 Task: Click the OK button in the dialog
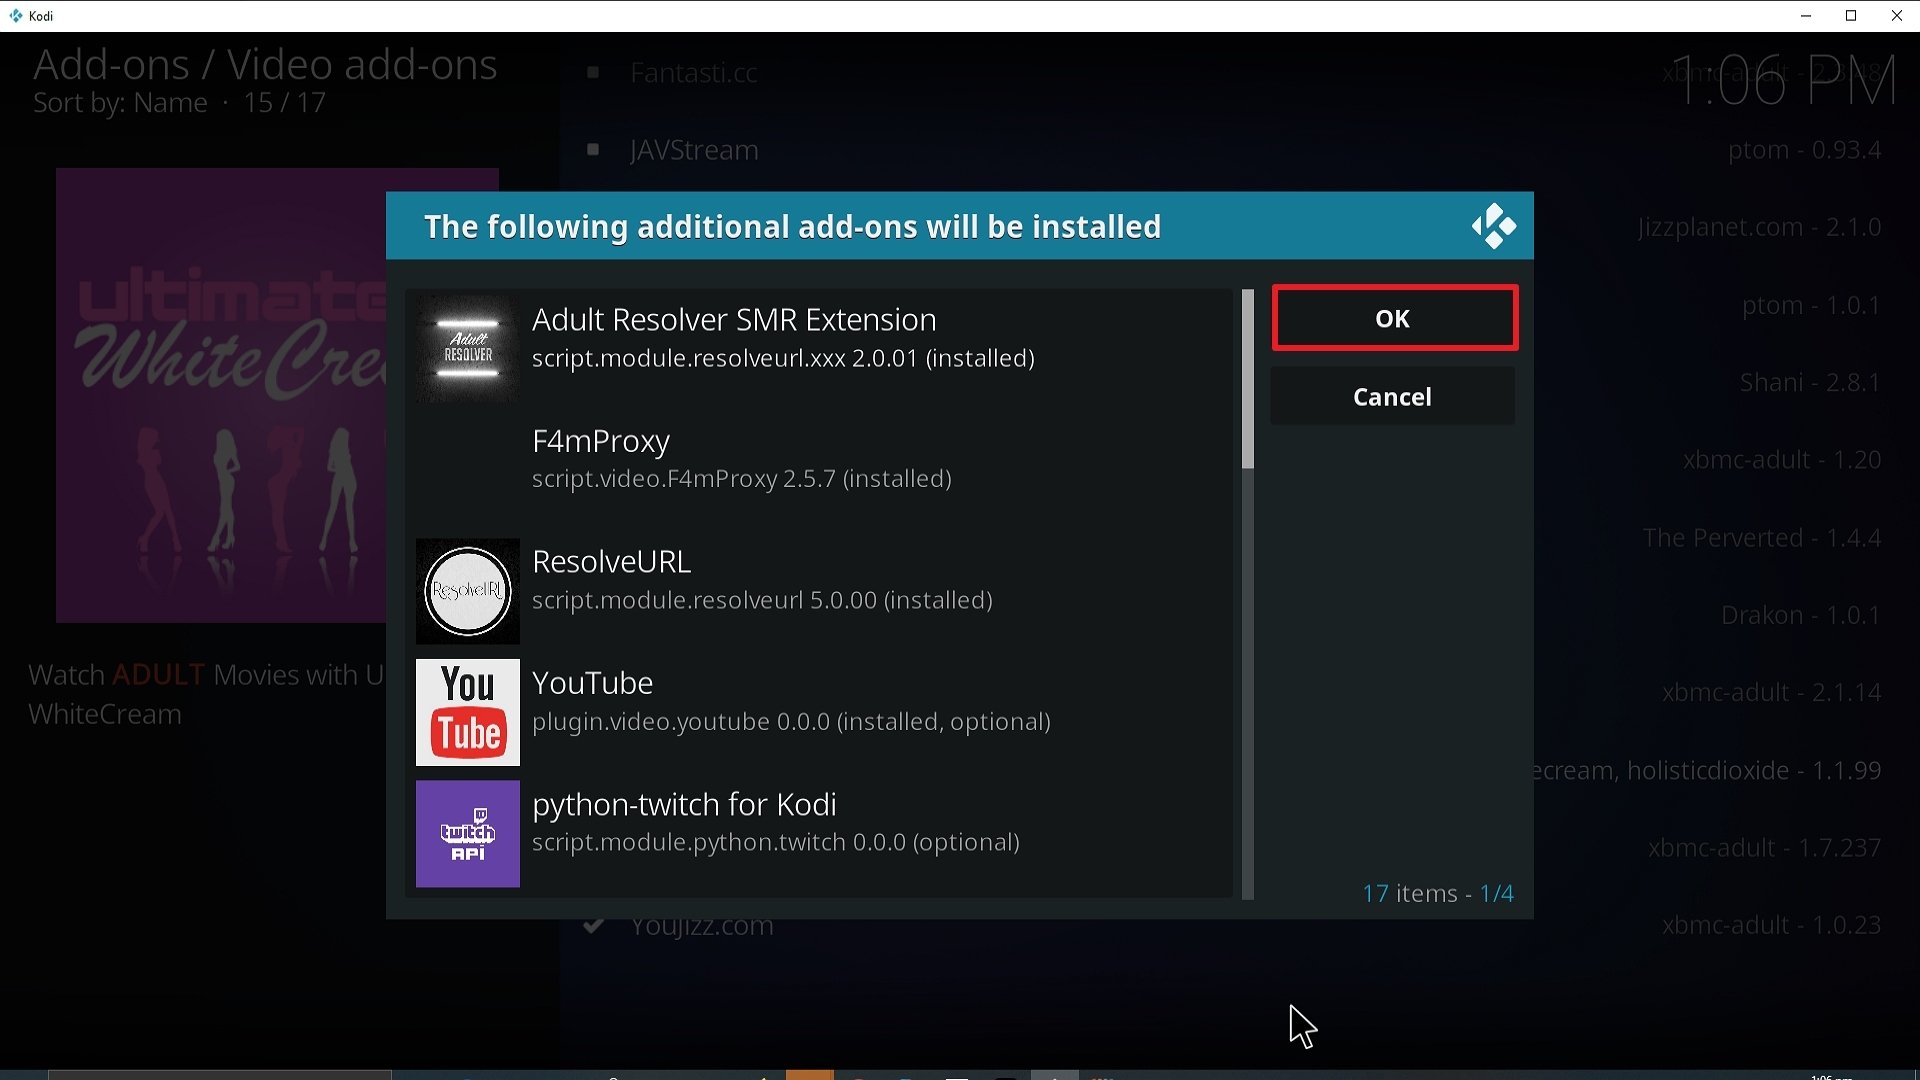point(1394,318)
